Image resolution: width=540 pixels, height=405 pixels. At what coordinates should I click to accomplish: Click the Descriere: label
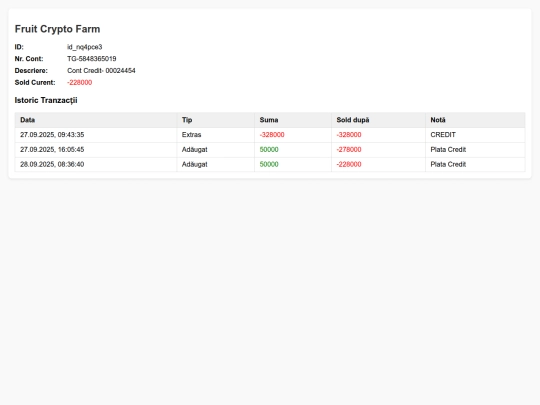click(x=31, y=71)
